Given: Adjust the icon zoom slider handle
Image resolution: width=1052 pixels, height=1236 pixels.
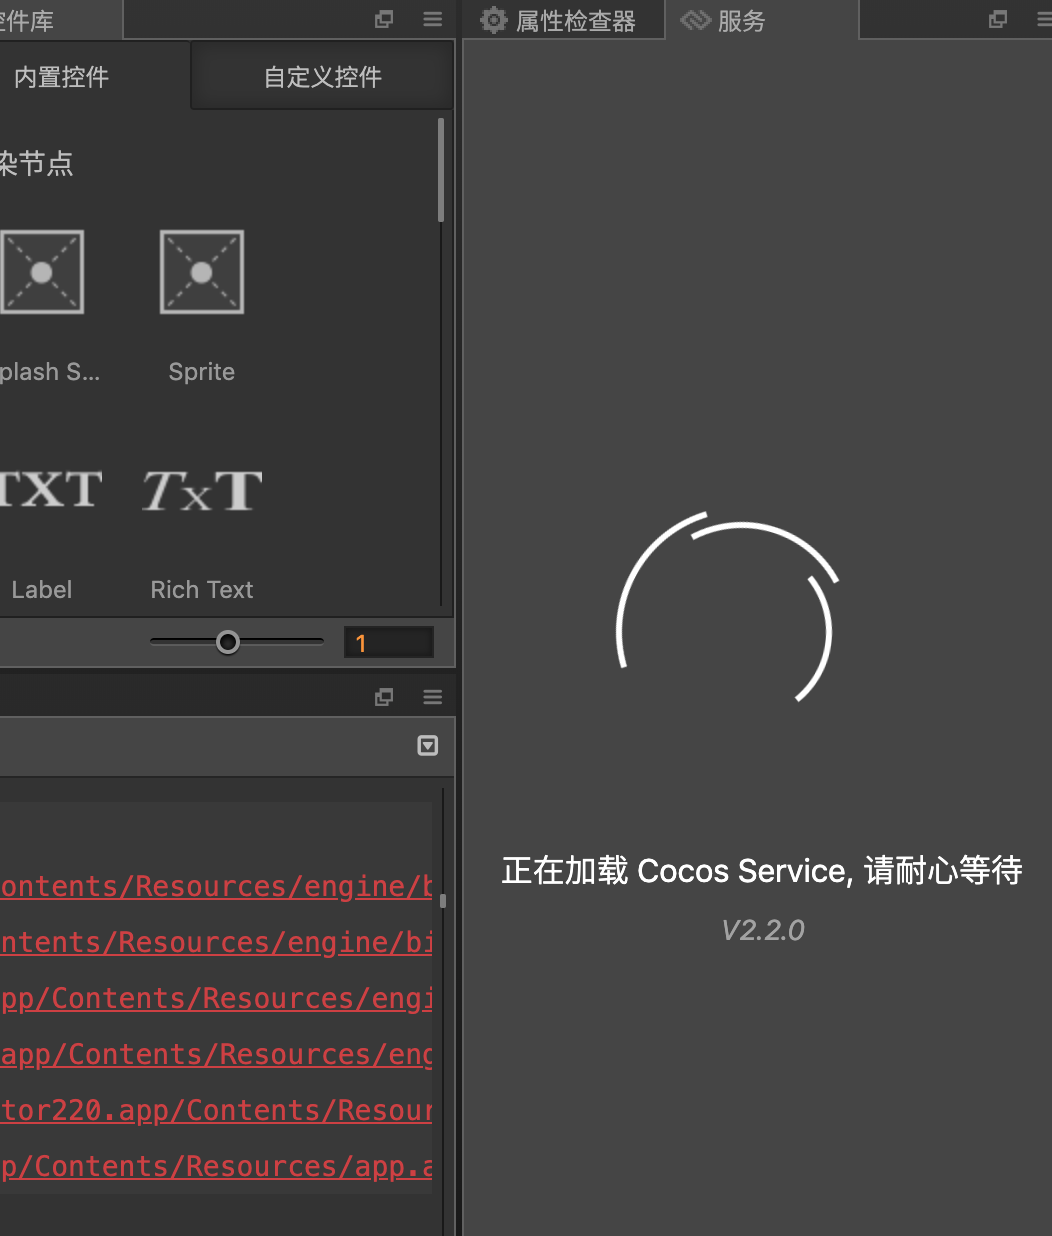Looking at the screenshot, I should pyautogui.click(x=228, y=642).
